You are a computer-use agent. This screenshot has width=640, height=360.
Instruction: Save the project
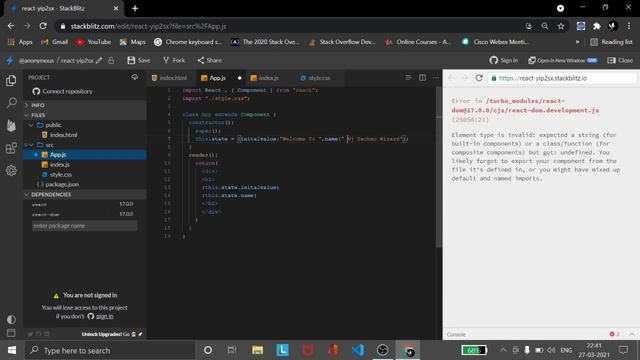point(139,60)
